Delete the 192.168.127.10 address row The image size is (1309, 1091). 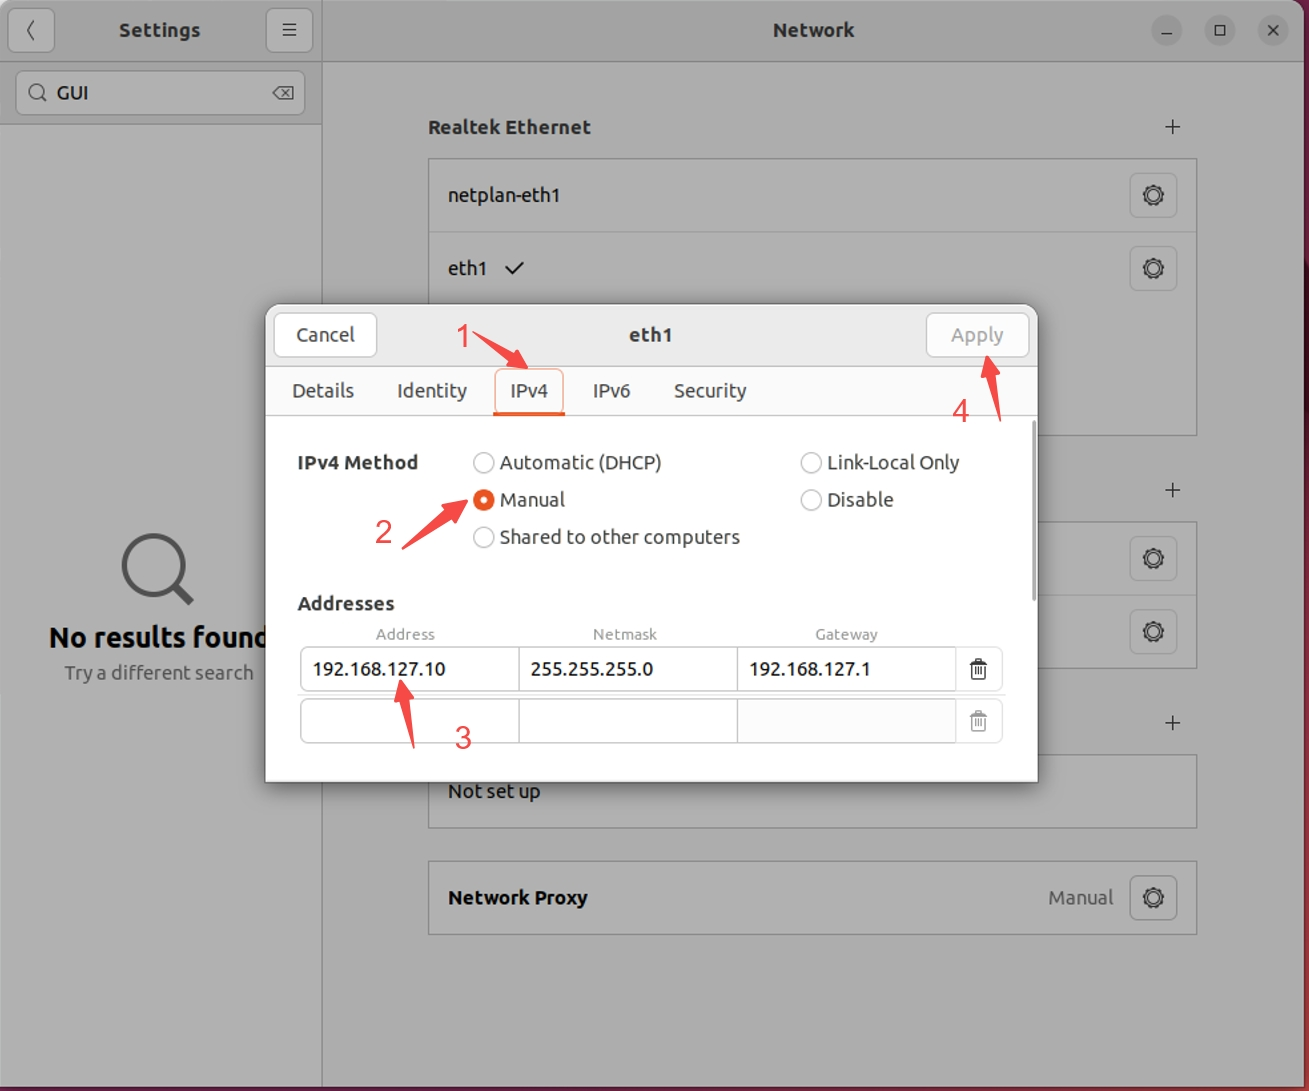coord(978,669)
